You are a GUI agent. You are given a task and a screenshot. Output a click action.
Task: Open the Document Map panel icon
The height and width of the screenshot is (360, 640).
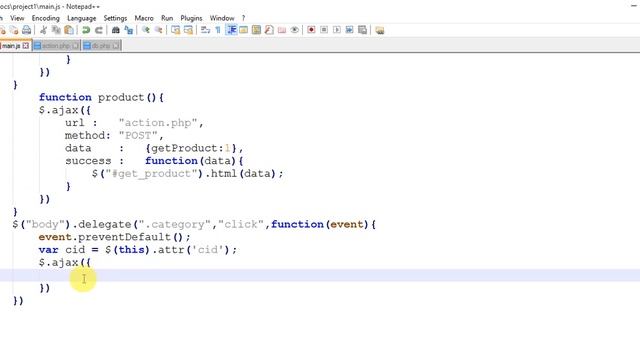[x=256, y=30]
